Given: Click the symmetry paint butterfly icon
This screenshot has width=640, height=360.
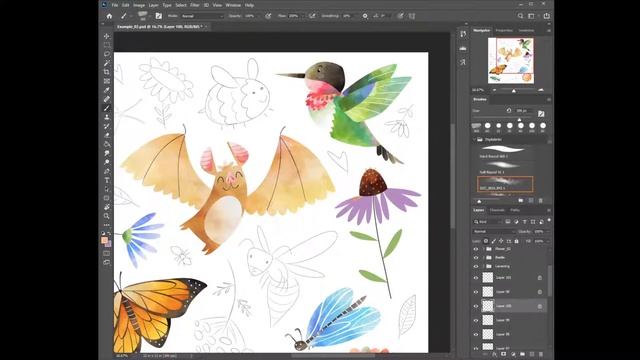Looking at the screenshot, I should coord(412,16).
